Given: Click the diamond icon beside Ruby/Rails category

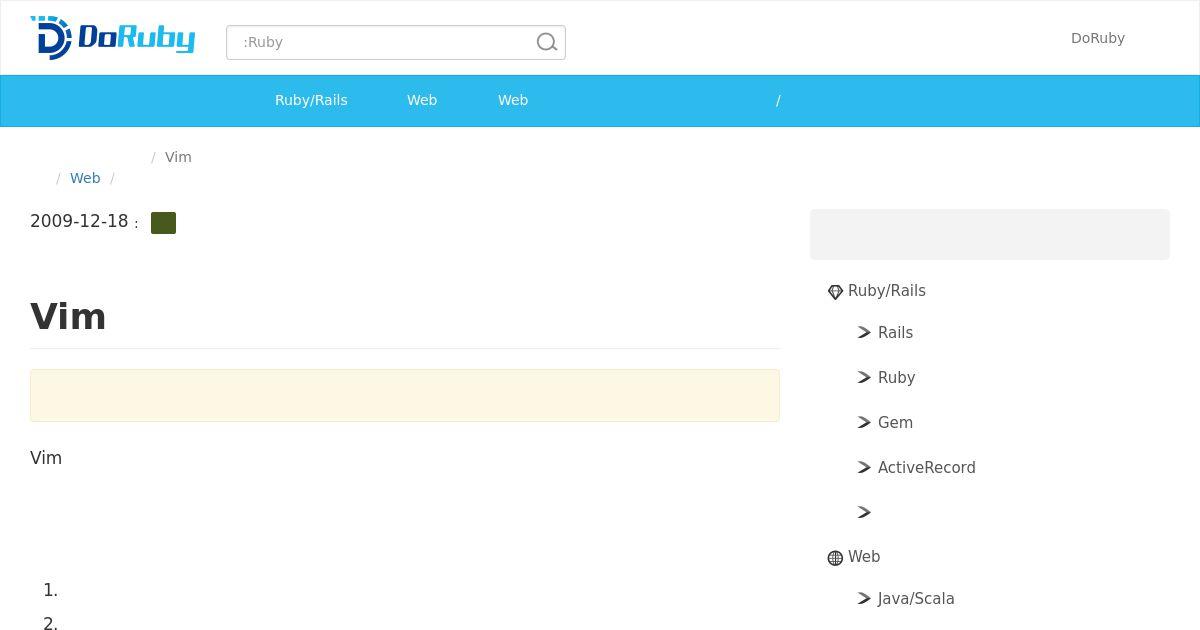Looking at the screenshot, I should coord(836,292).
